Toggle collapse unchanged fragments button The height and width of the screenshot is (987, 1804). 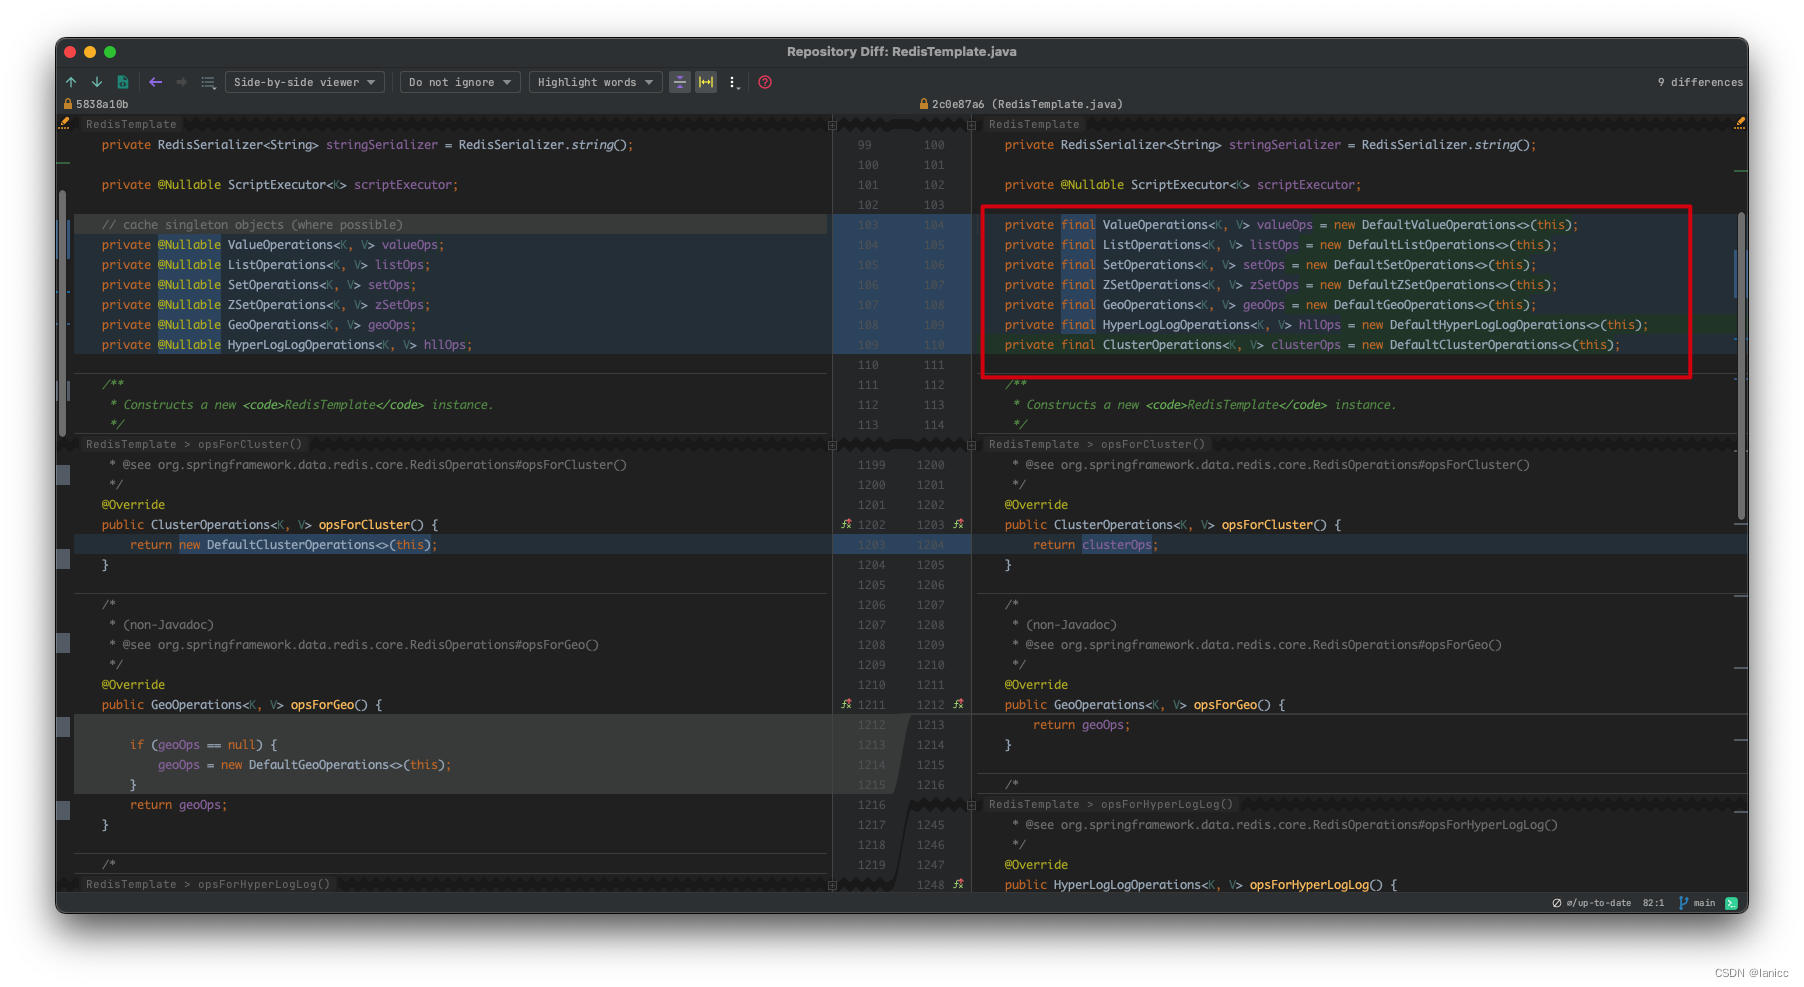(x=680, y=82)
